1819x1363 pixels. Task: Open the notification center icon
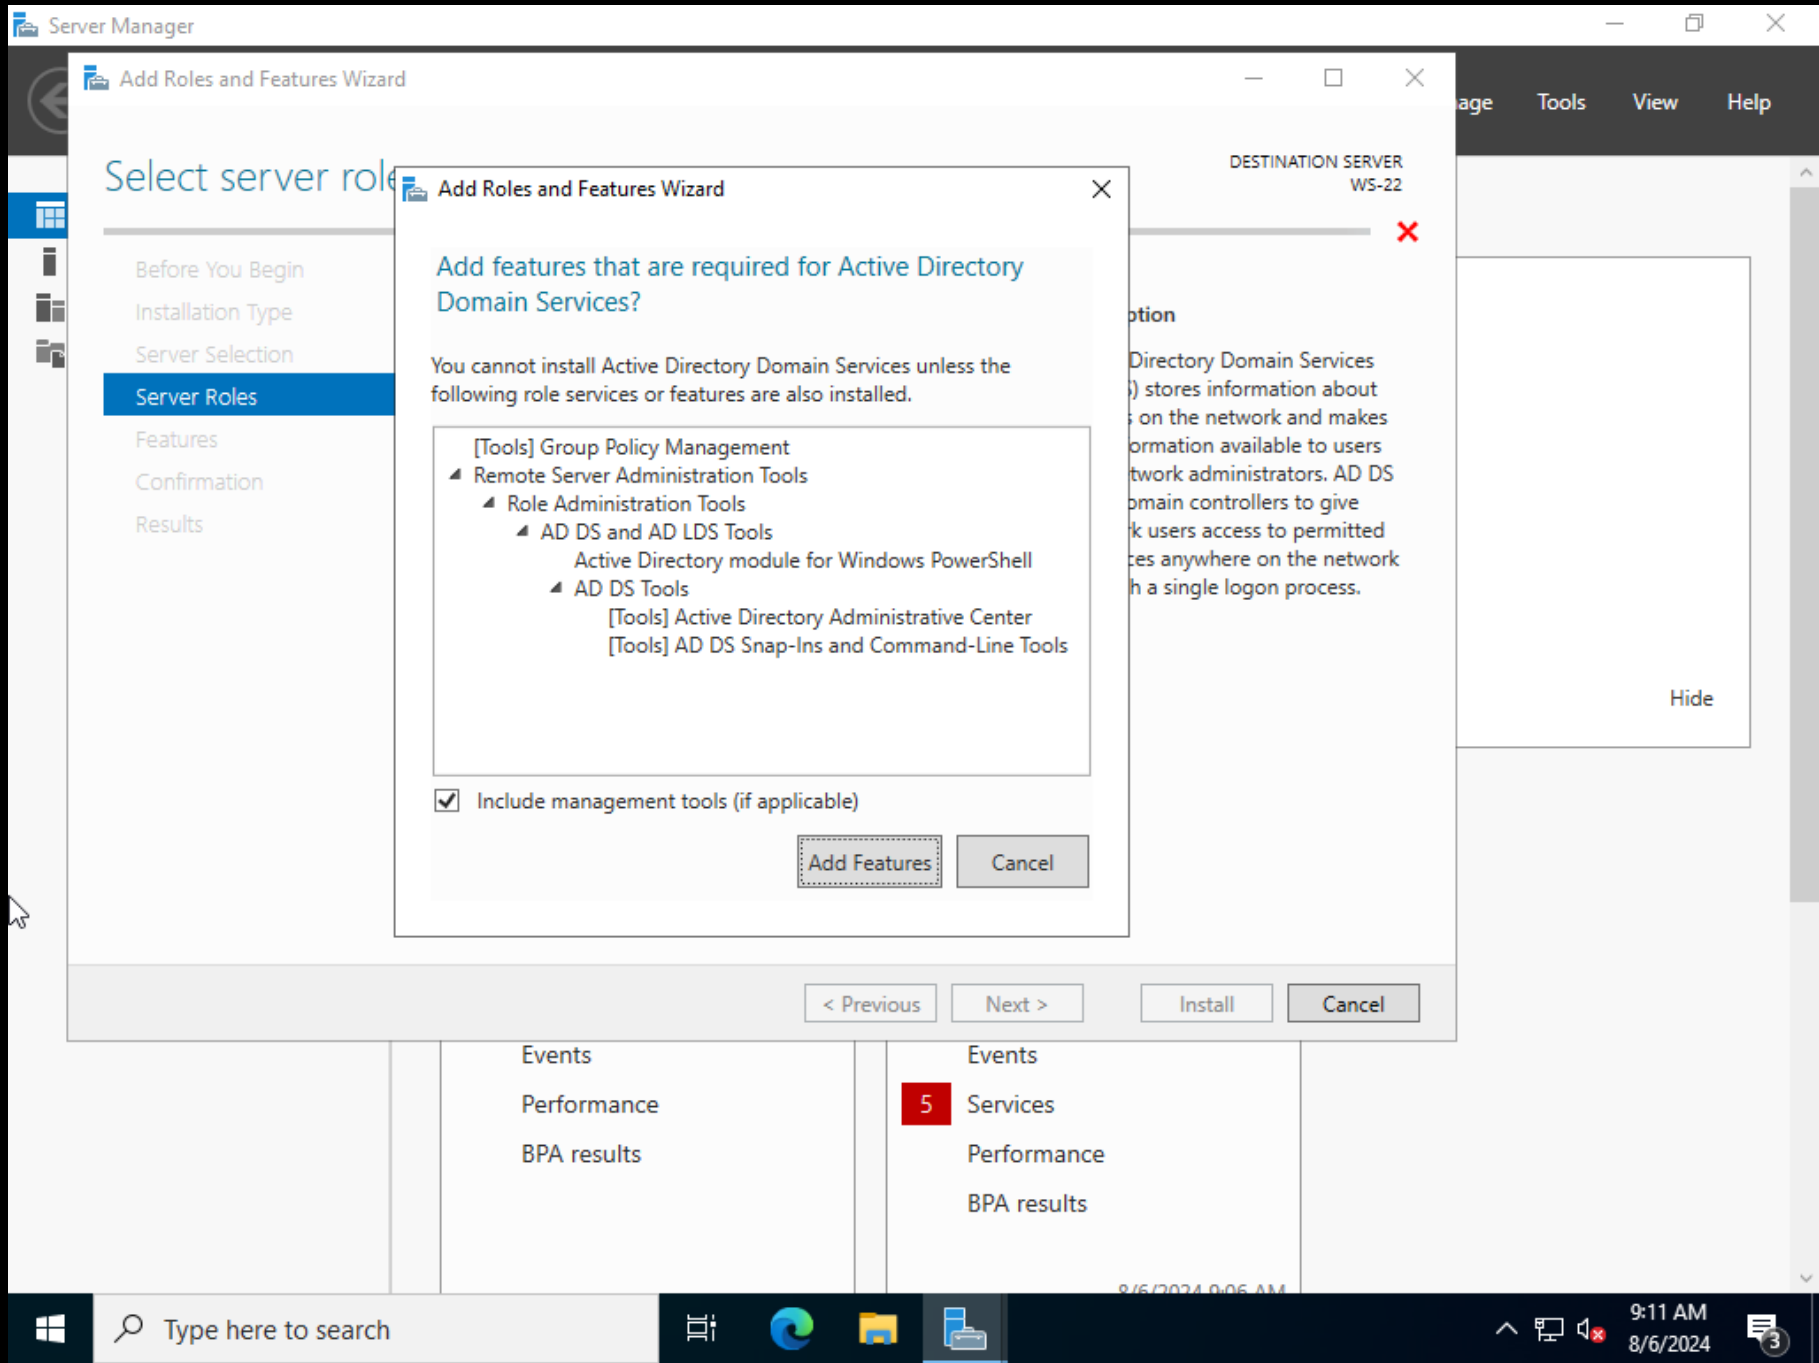1766,1331
